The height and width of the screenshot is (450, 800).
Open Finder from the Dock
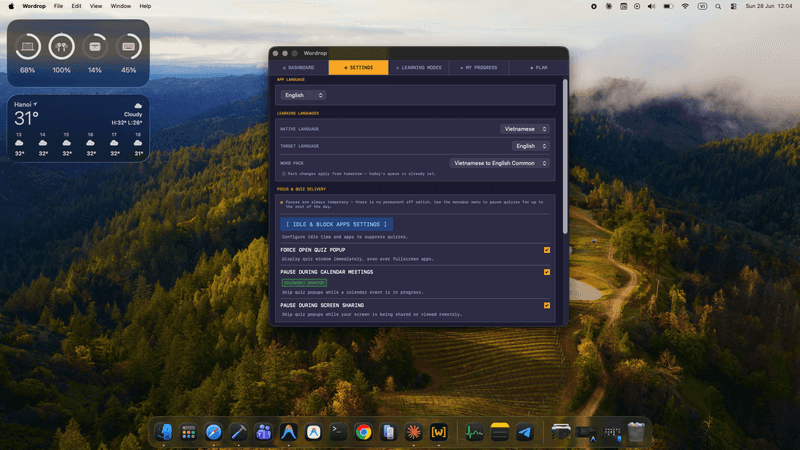(x=164, y=432)
